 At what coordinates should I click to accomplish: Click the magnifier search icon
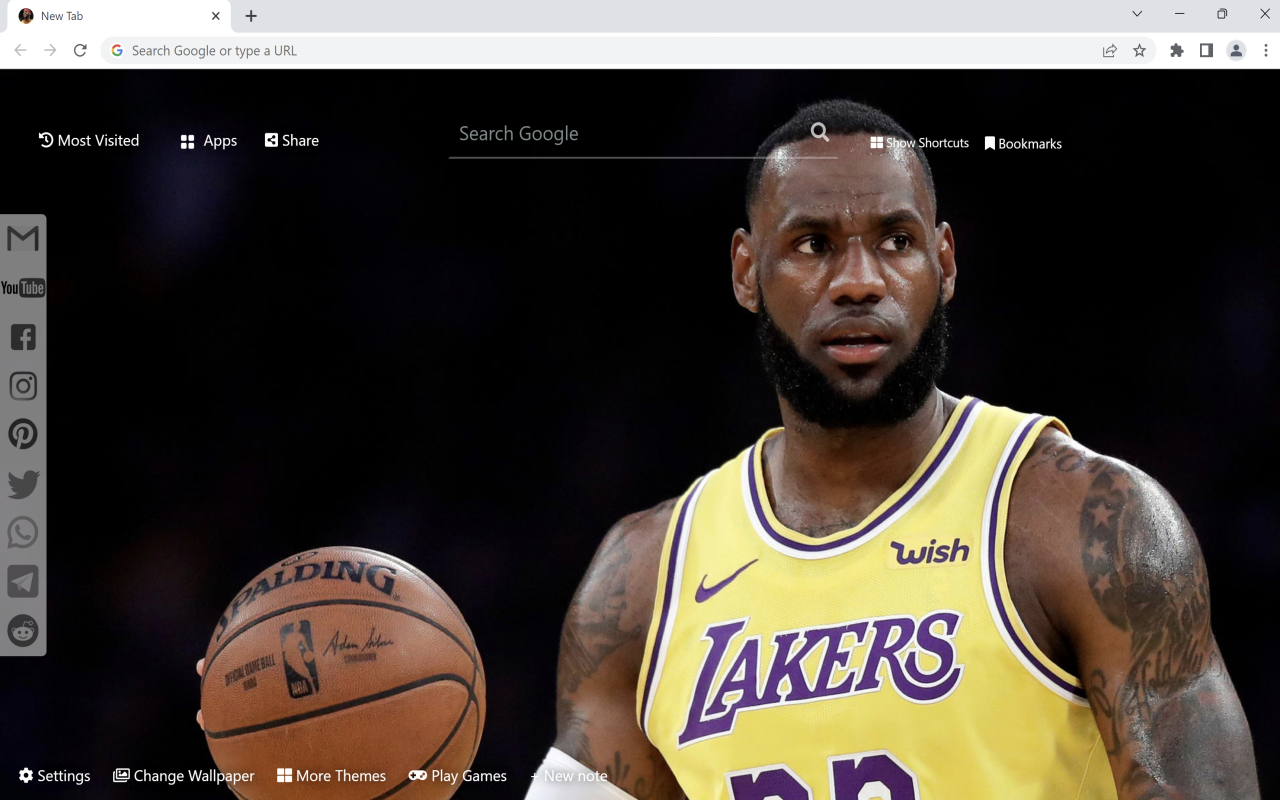pyautogui.click(x=820, y=132)
